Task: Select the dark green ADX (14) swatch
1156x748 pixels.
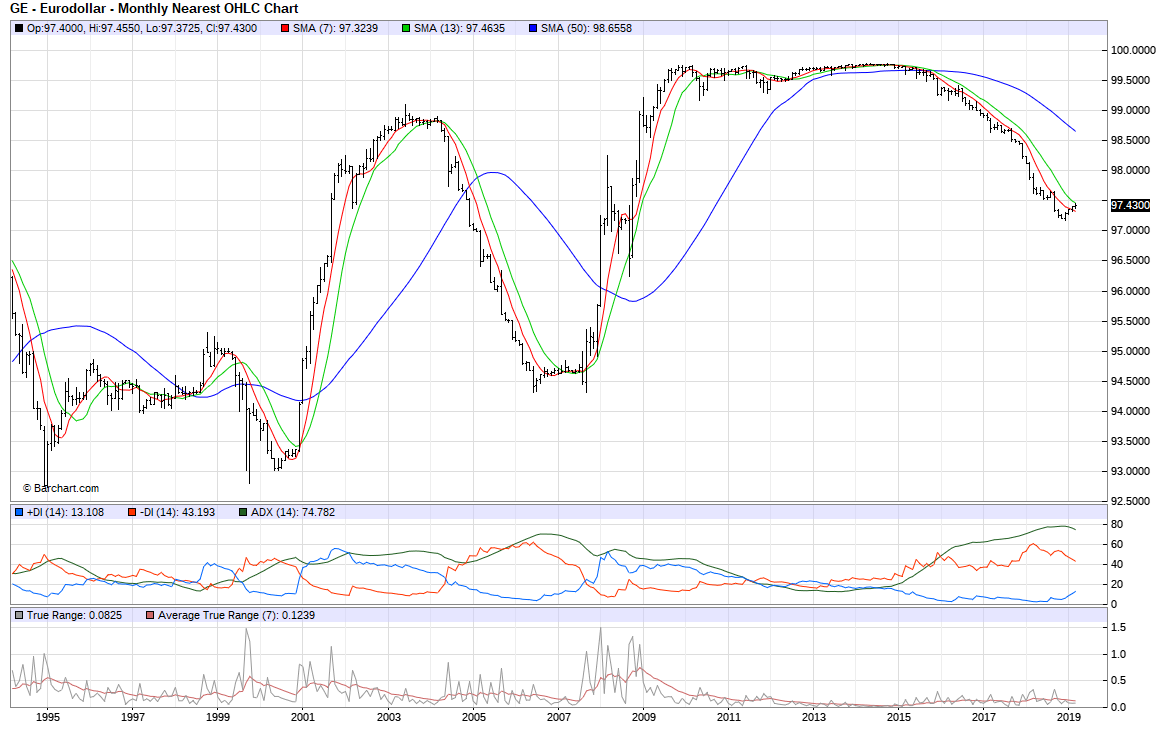Action: 243,512
